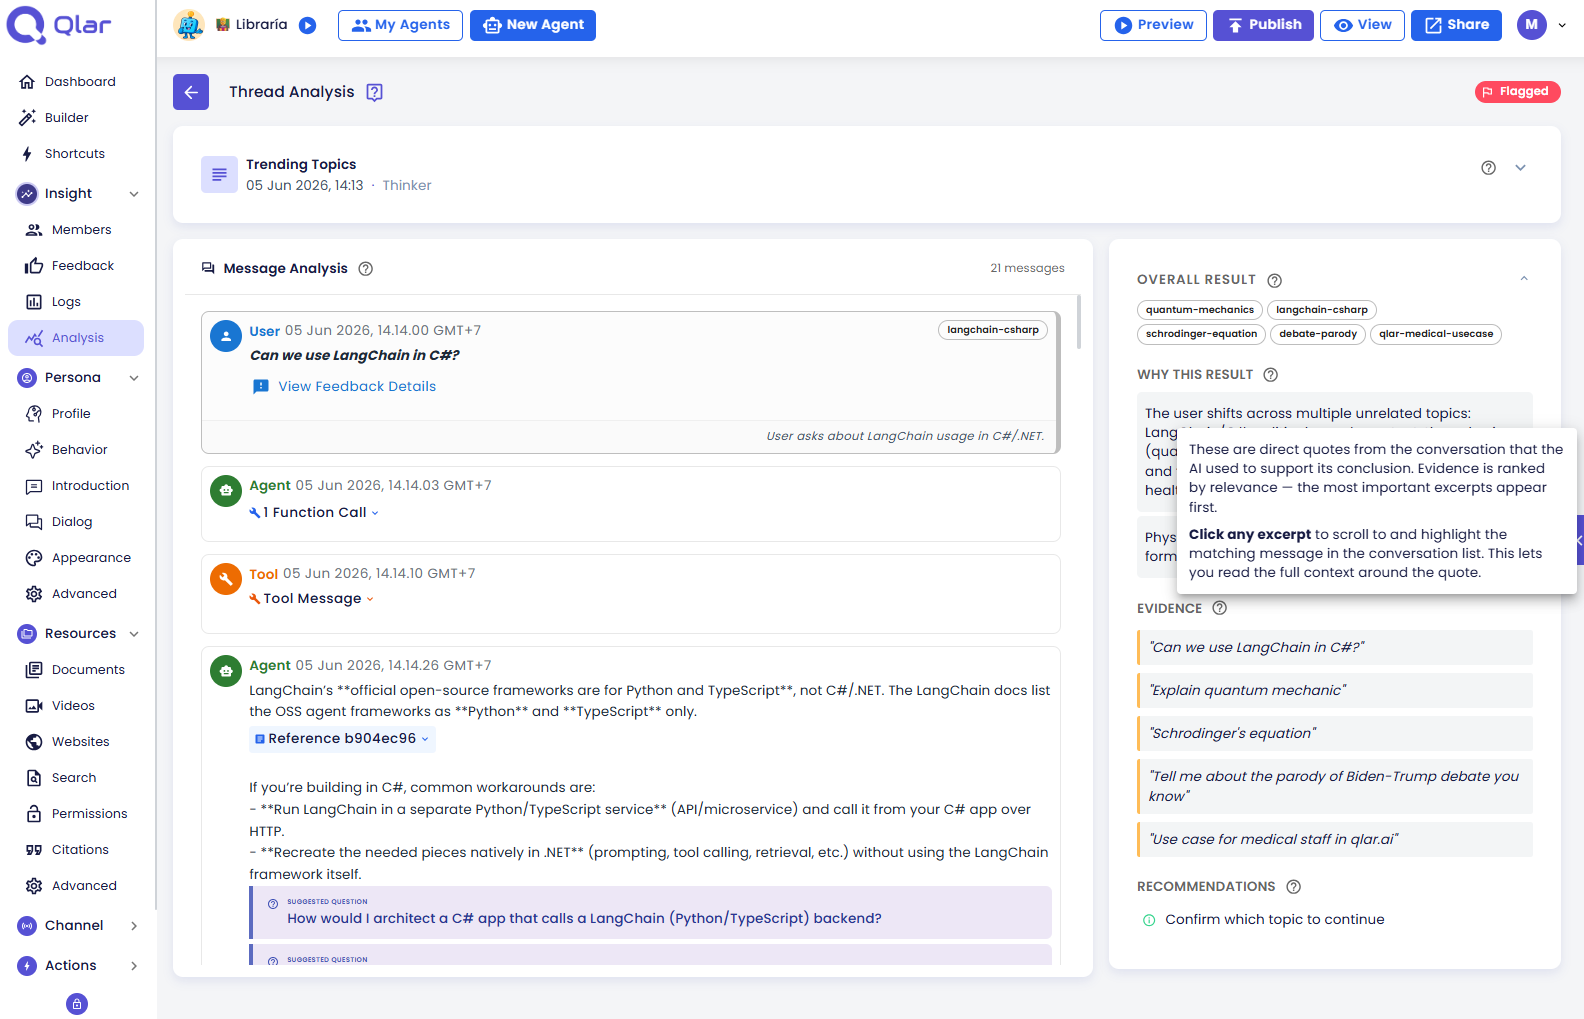Open Behavior settings
Viewport: 1584px width, 1019px height.
pos(76,450)
